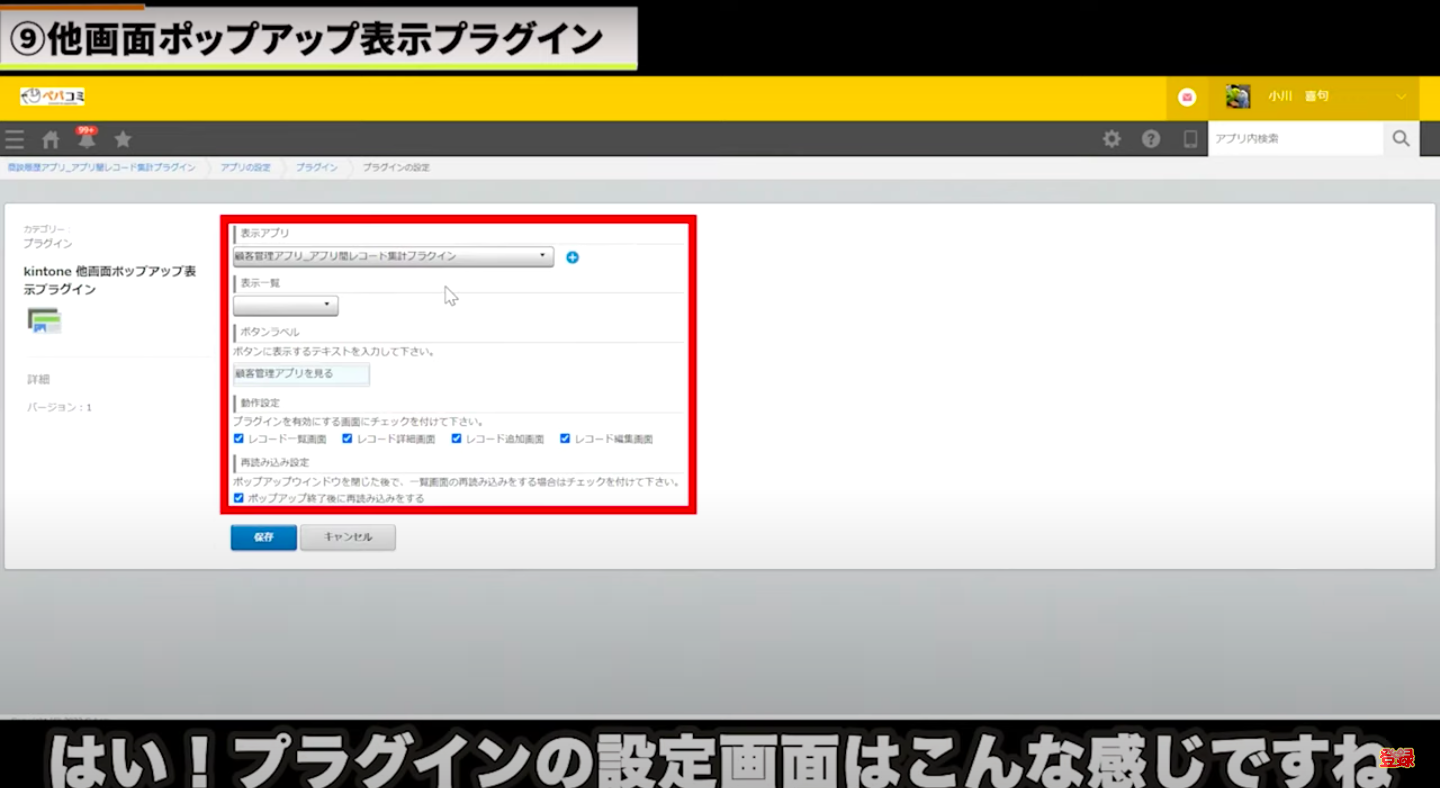Open the settings gear icon
The height and width of the screenshot is (788, 1440).
pos(1111,139)
